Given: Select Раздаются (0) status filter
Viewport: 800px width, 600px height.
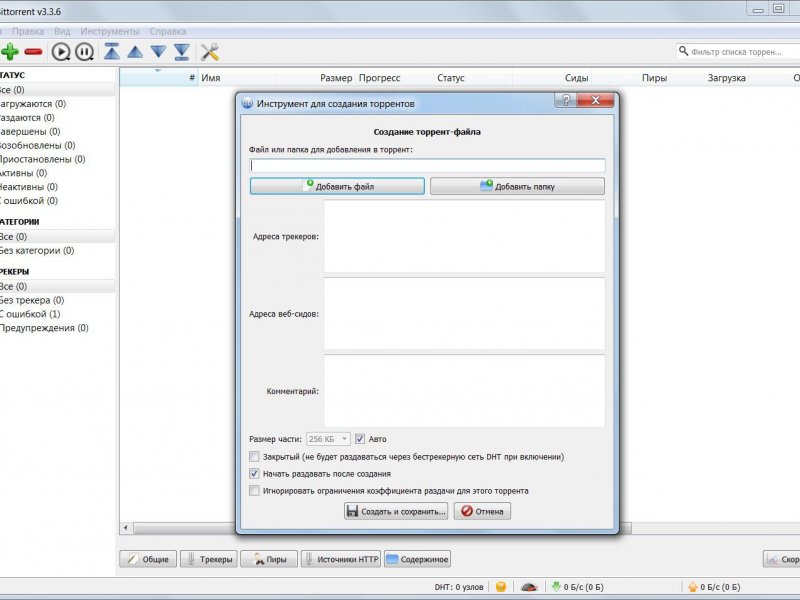Looking at the screenshot, I should click(x=27, y=117).
